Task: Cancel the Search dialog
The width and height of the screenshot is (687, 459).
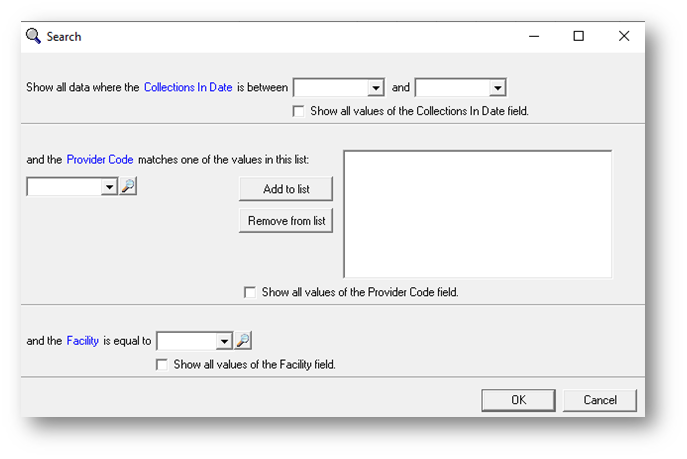Action: tap(599, 400)
